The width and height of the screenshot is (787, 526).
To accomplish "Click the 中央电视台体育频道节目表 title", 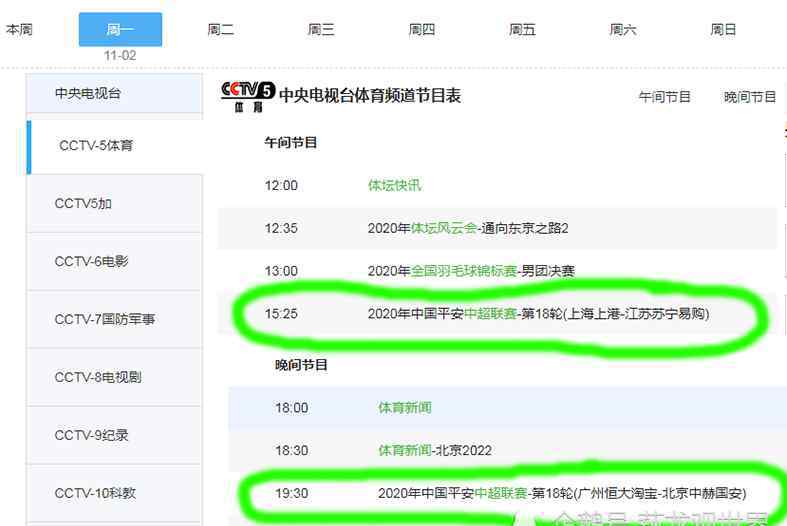I will tap(370, 95).
